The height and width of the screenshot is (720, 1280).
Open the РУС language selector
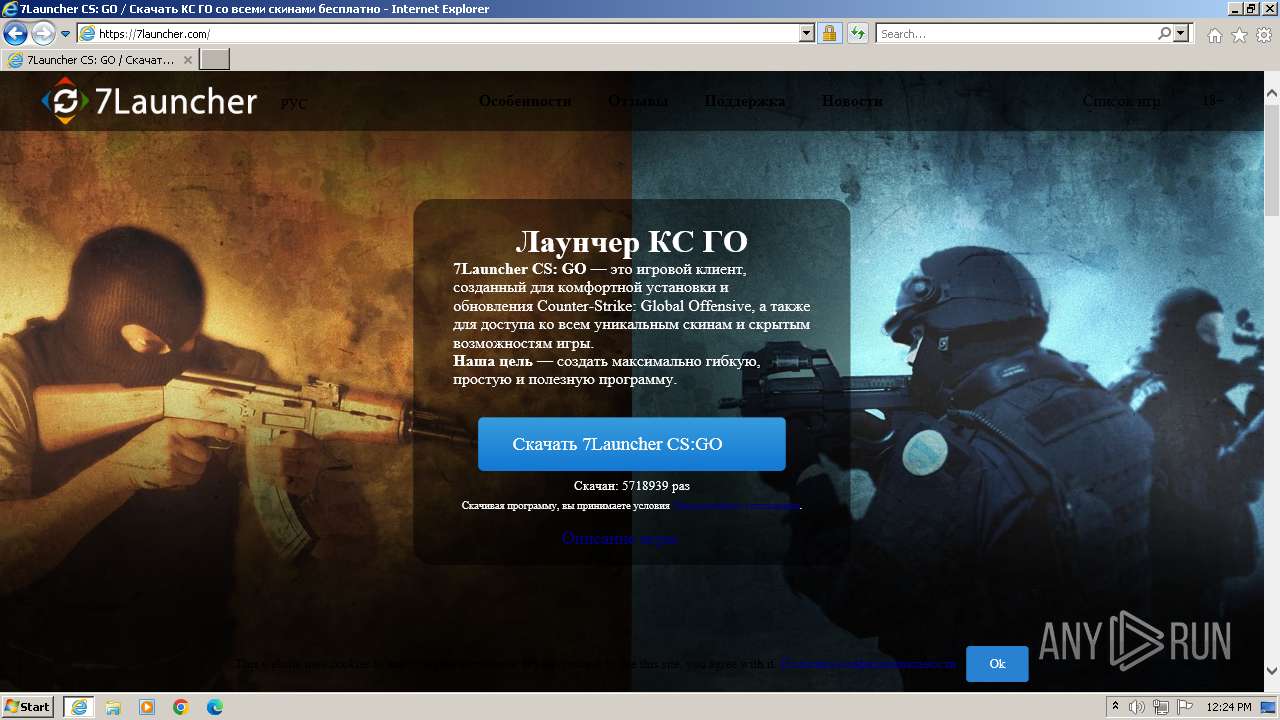coord(294,104)
